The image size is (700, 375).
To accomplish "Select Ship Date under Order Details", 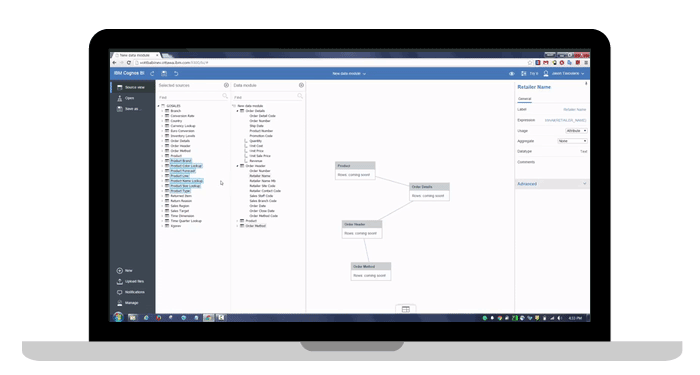I will tap(256, 126).
